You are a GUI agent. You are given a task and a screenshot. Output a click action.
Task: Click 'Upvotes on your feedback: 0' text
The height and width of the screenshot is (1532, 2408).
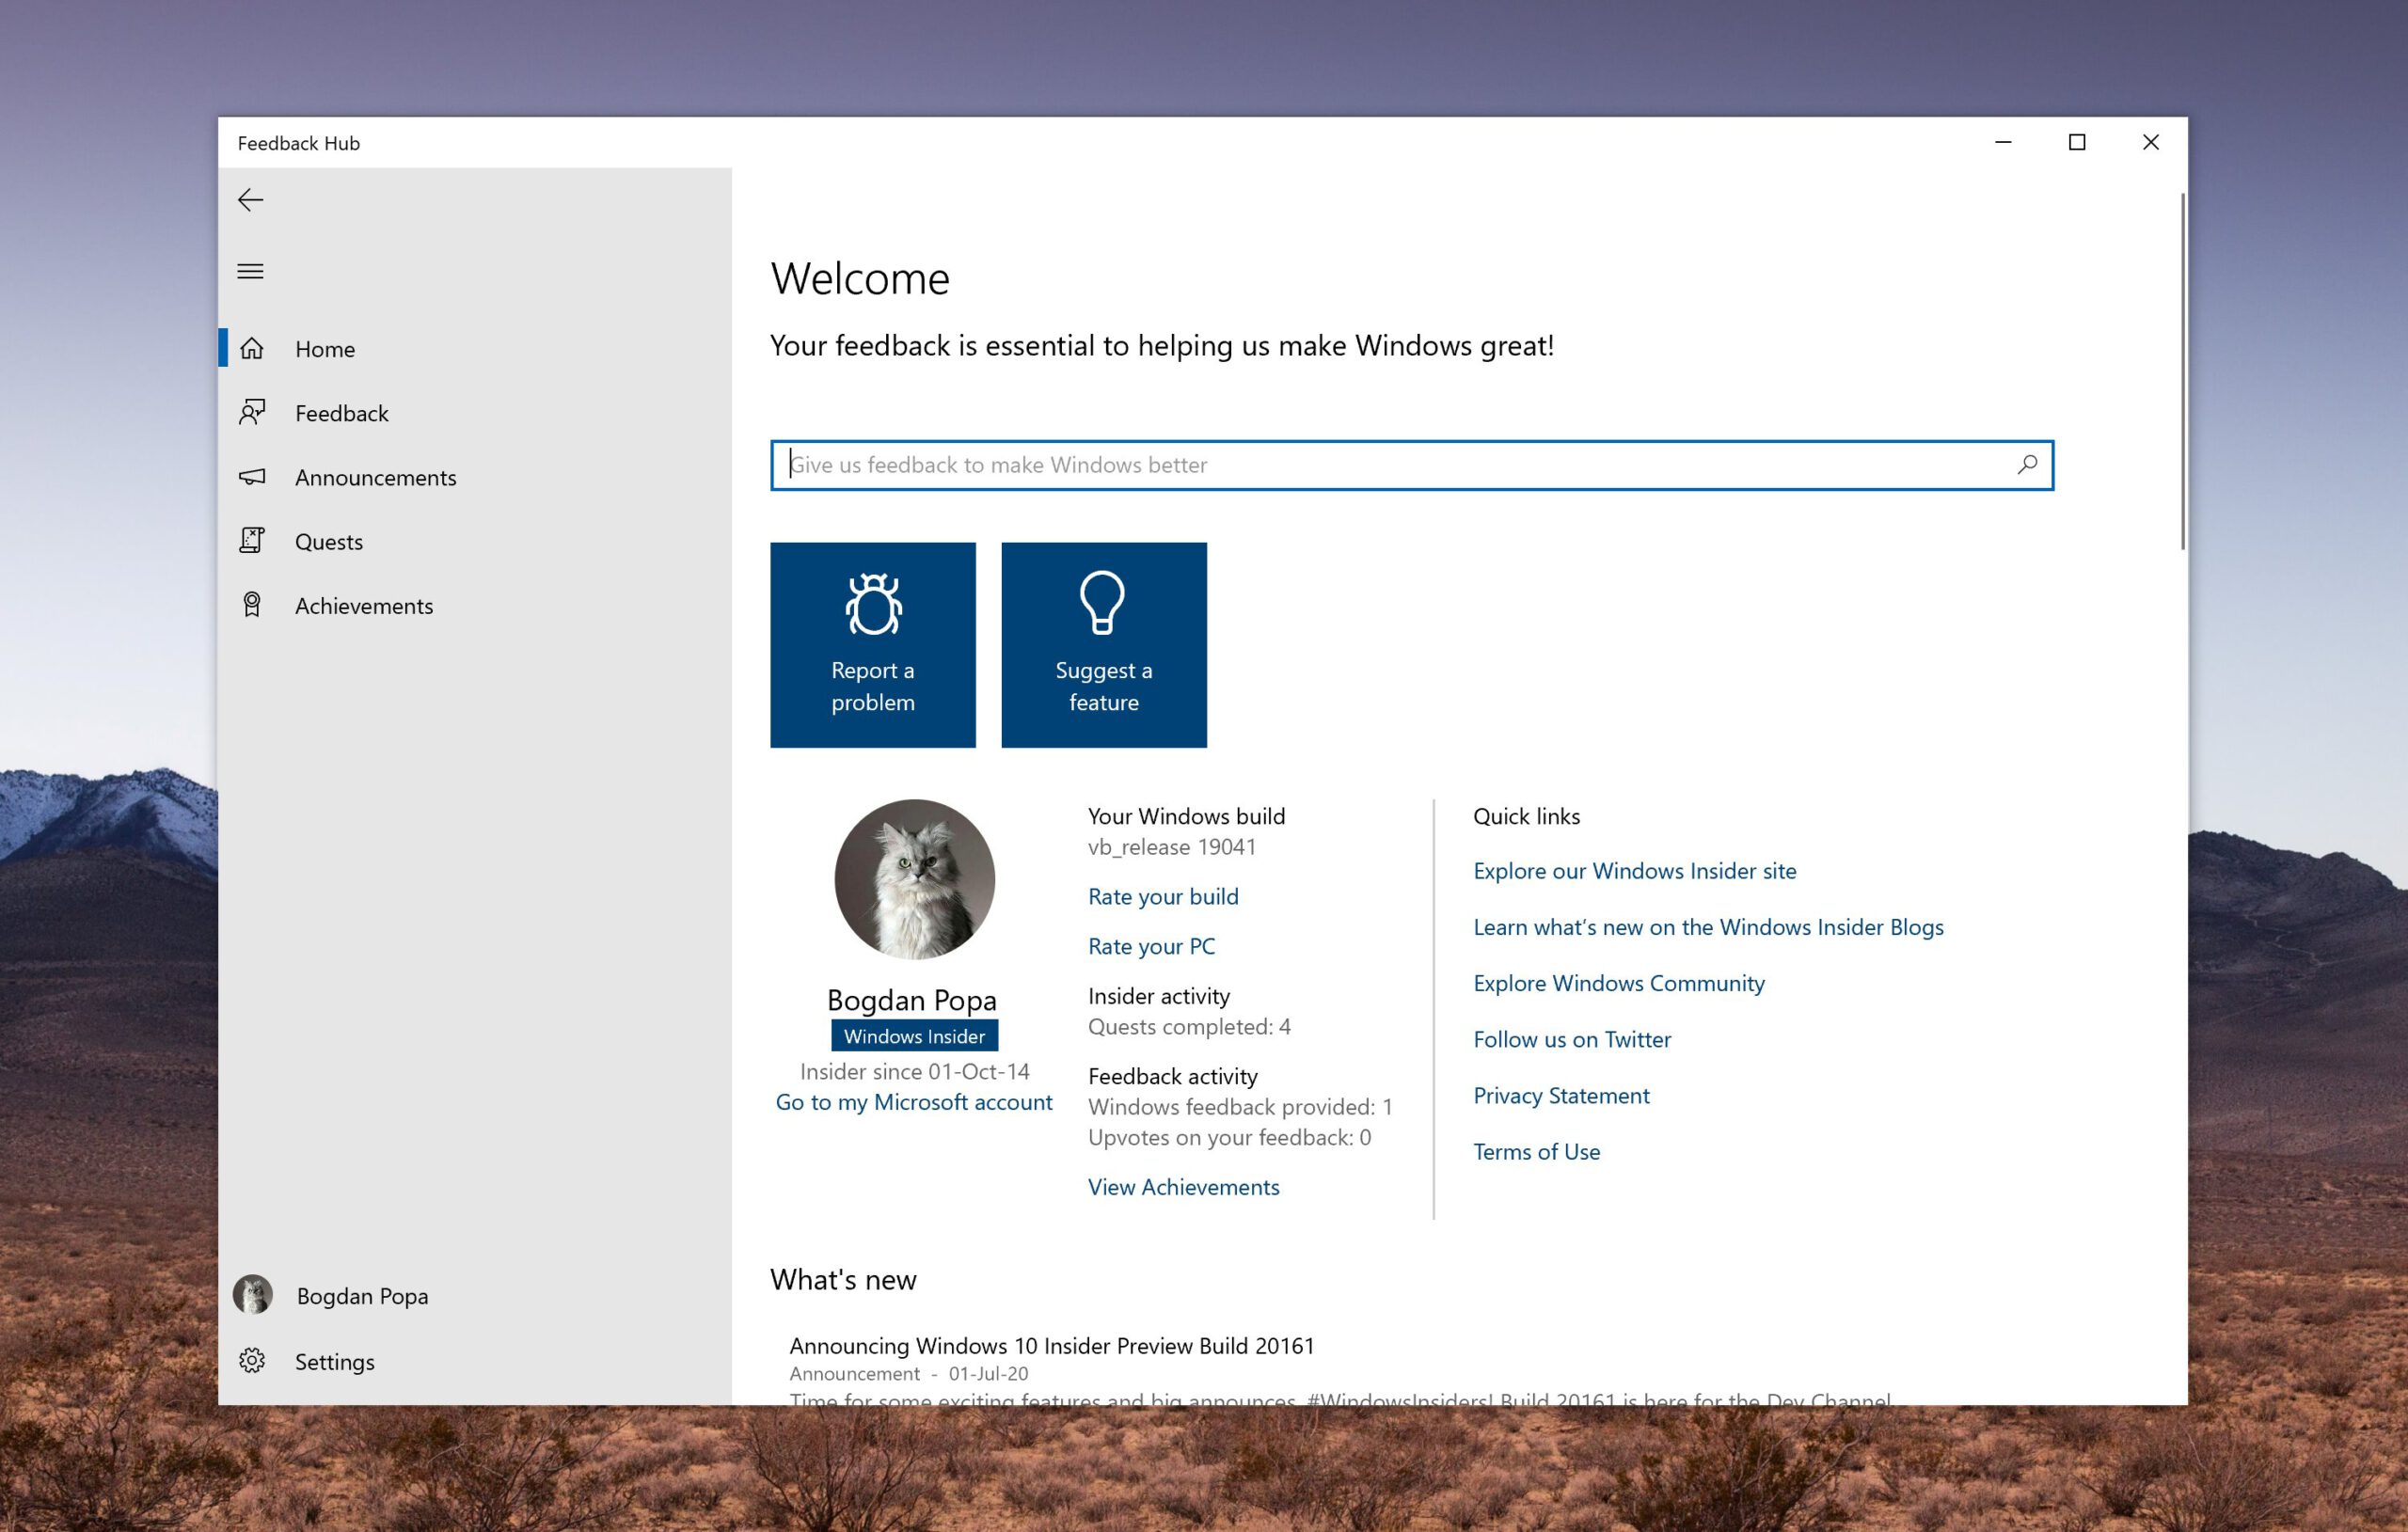[x=1230, y=1137]
